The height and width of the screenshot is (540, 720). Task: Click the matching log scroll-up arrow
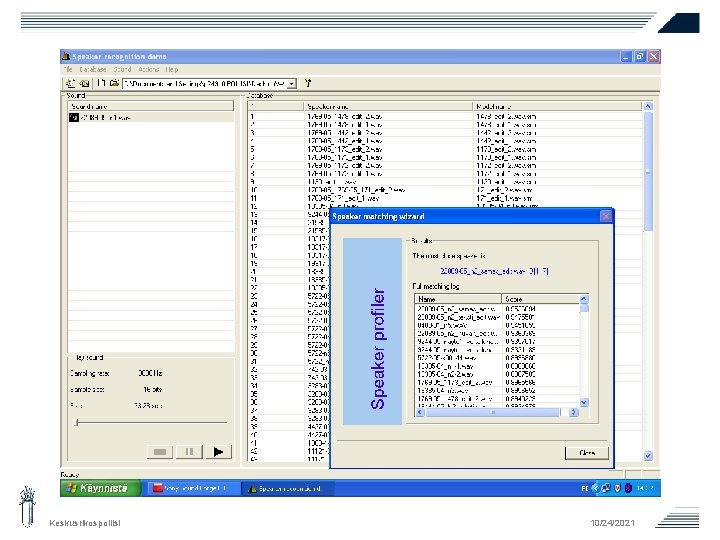pyautogui.click(x=584, y=299)
